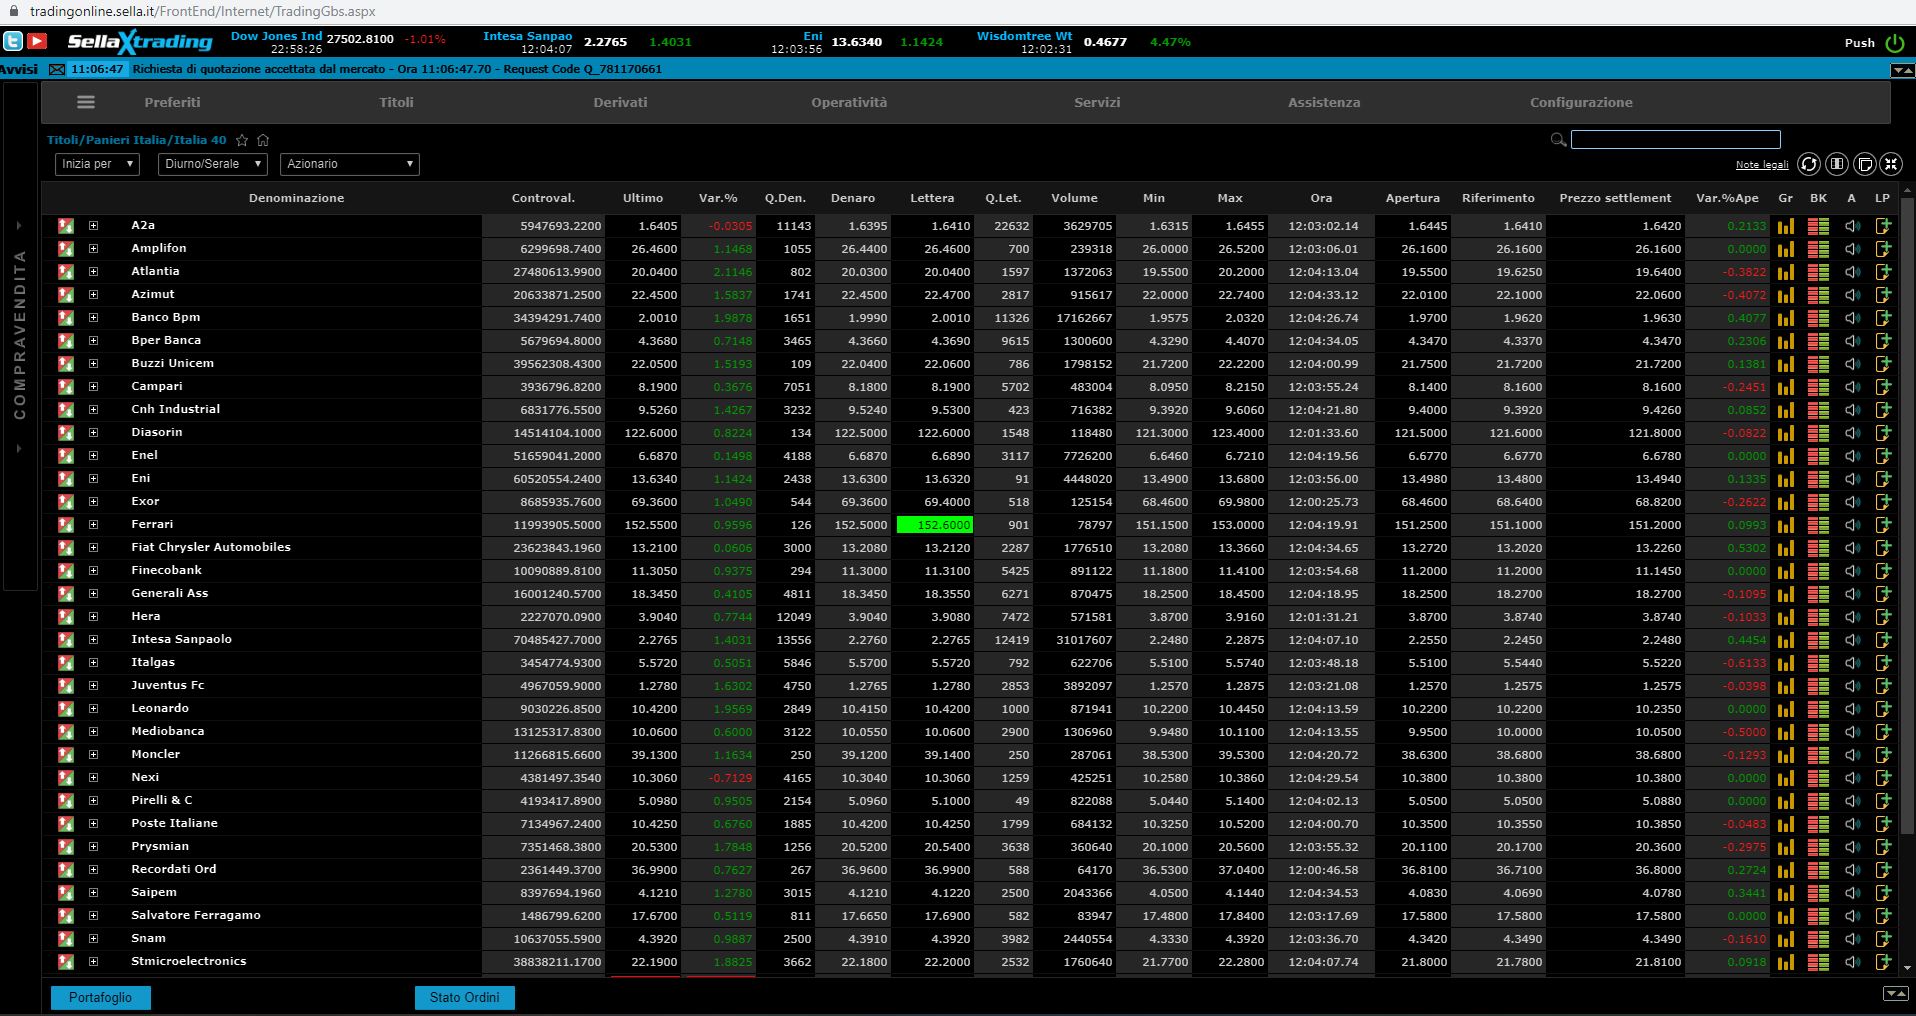
Task: Open the Titoli menu
Action: point(396,102)
